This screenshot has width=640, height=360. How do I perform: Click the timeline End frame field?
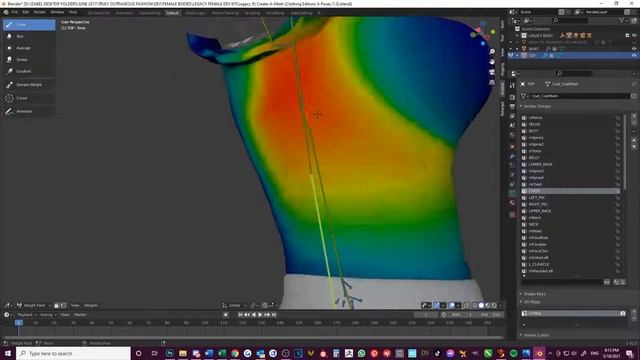(491, 315)
